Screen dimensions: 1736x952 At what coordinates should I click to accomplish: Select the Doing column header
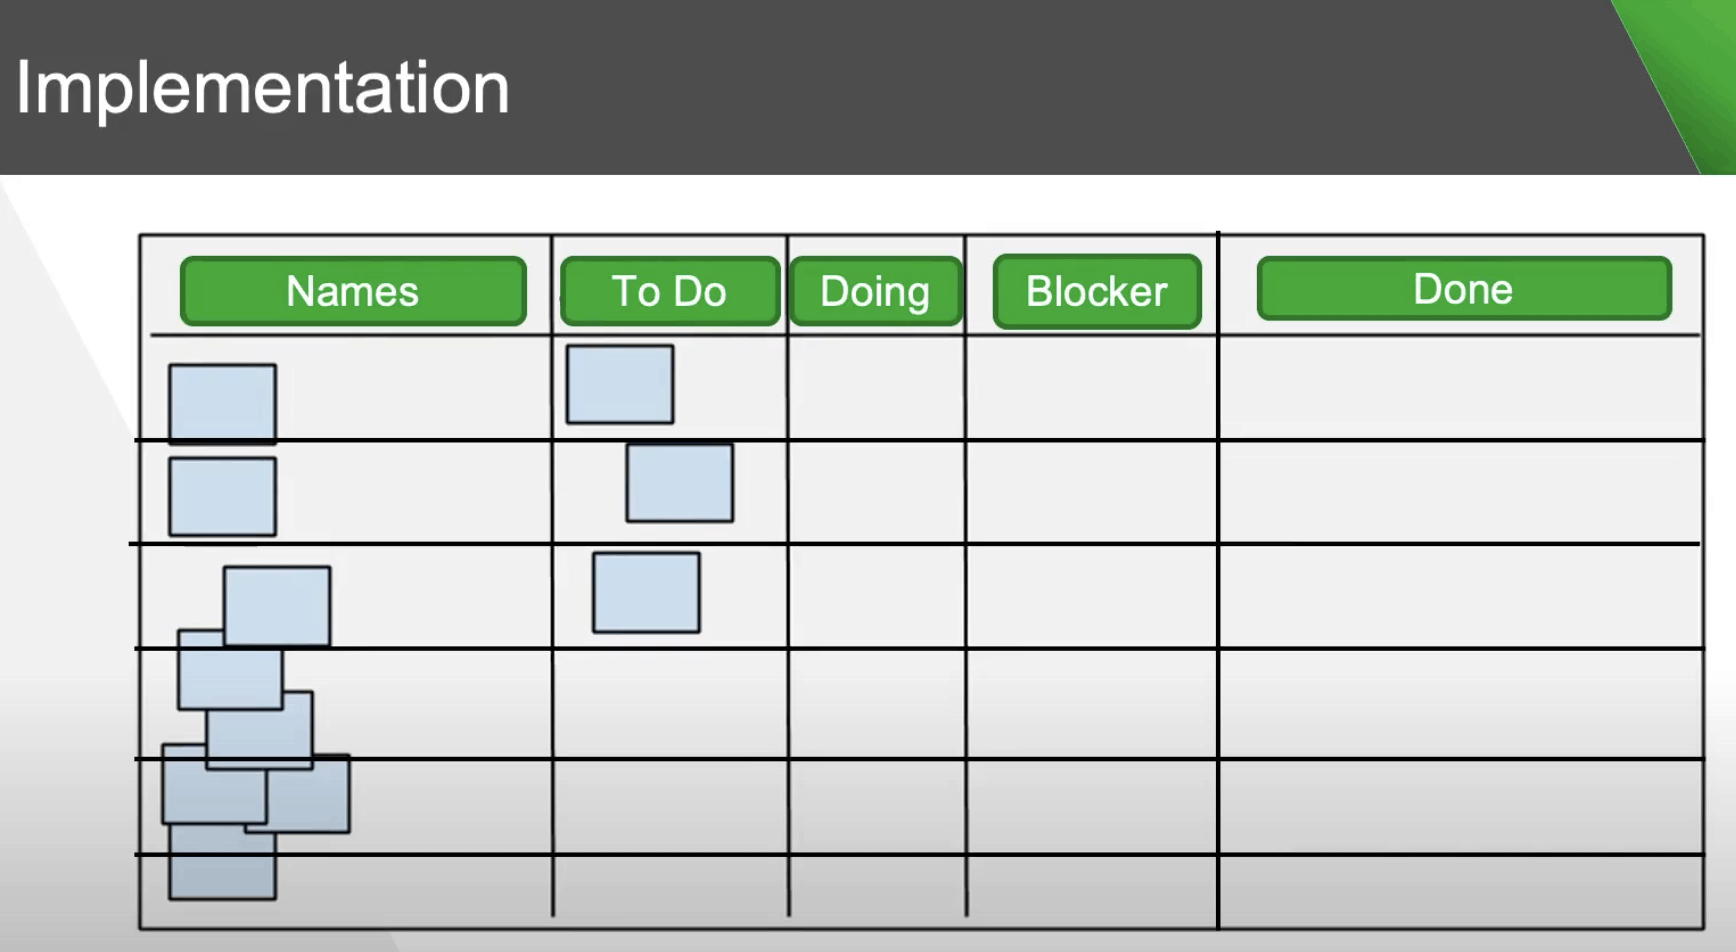click(875, 291)
